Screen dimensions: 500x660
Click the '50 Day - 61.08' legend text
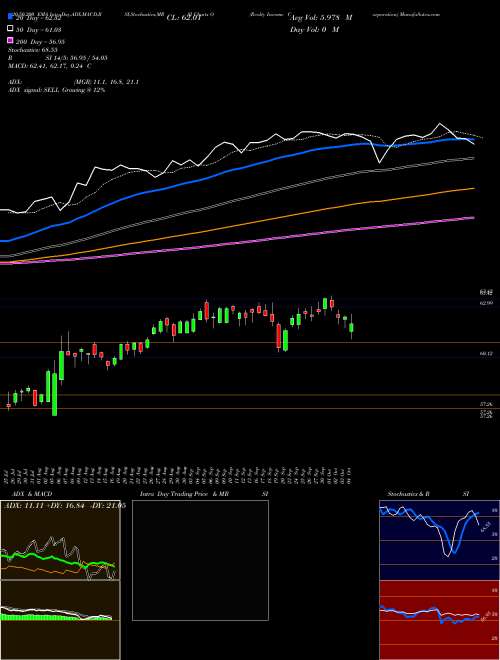[39, 29]
